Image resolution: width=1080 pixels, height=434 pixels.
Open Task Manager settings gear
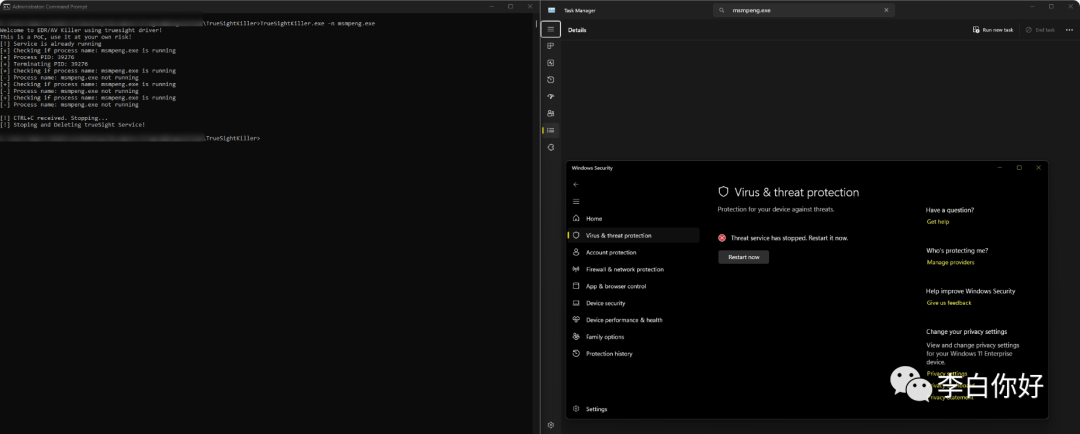550,426
